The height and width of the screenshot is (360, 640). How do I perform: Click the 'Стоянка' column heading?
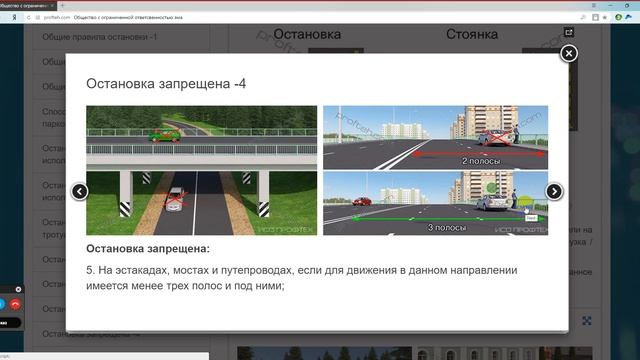pyautogui.click(x=472, y=34)
